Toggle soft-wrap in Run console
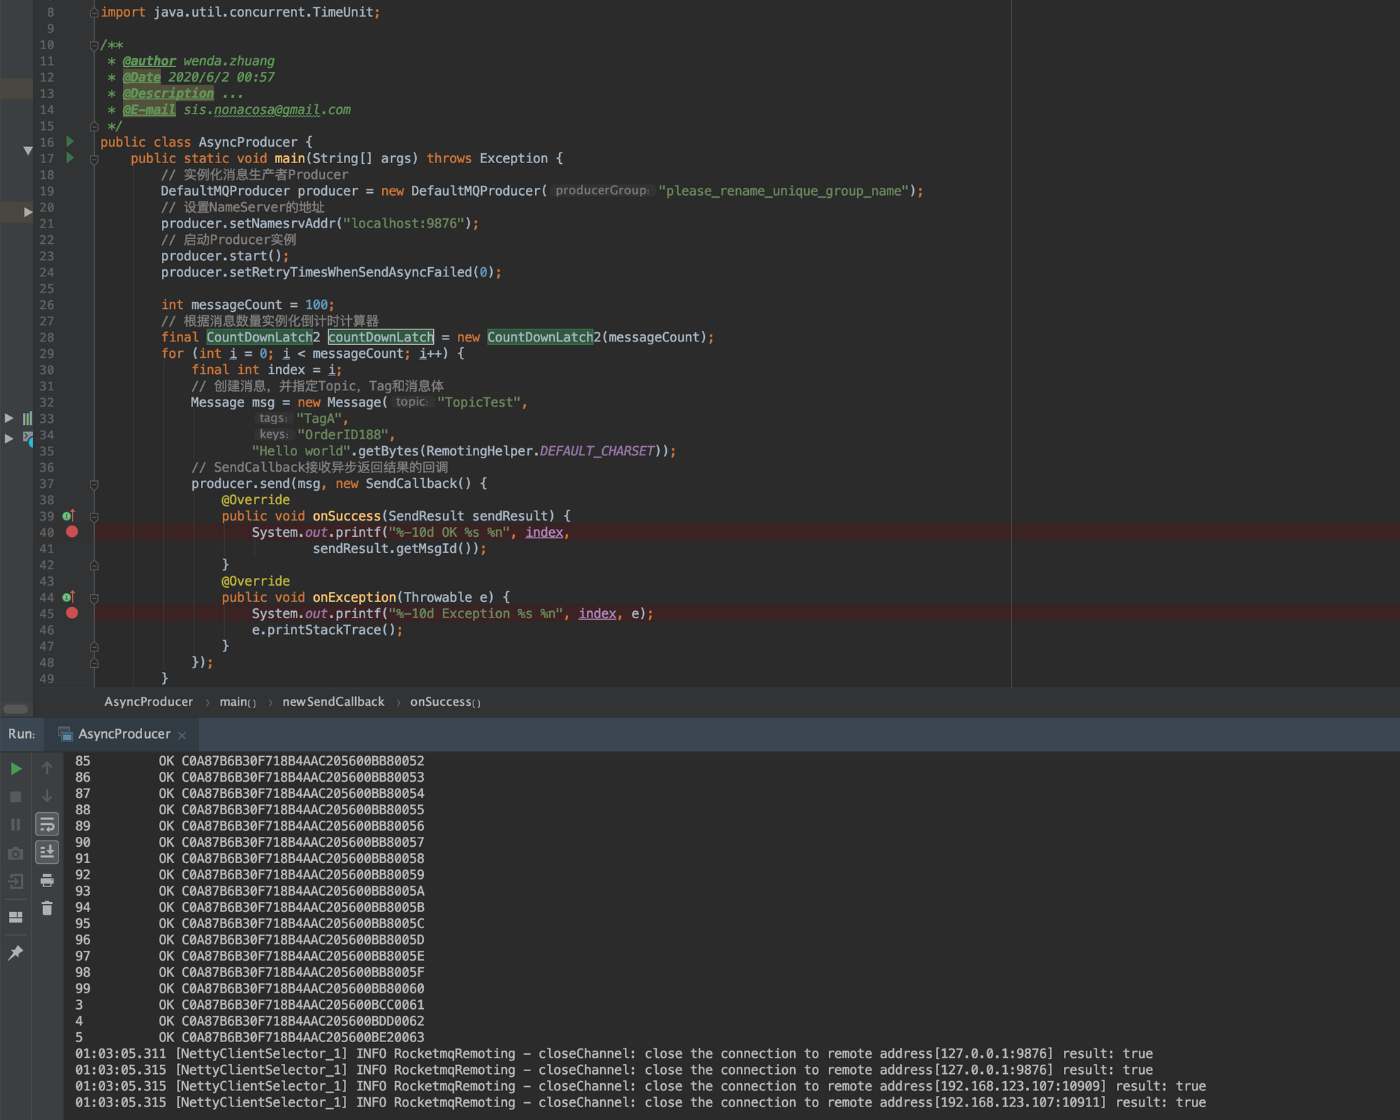The height and width of the screenshot is (1120, 1400). click(x=47, y=824)
